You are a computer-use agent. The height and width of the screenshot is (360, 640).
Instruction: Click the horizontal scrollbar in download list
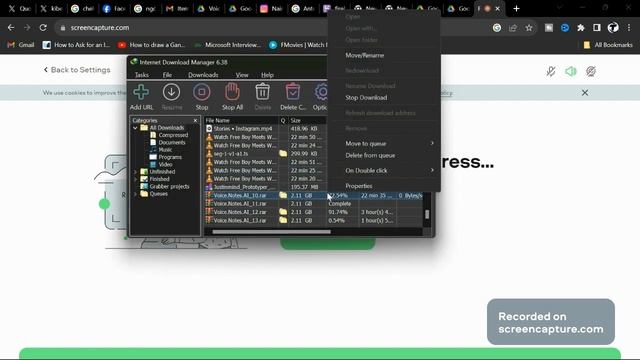(x=271, y=232)
